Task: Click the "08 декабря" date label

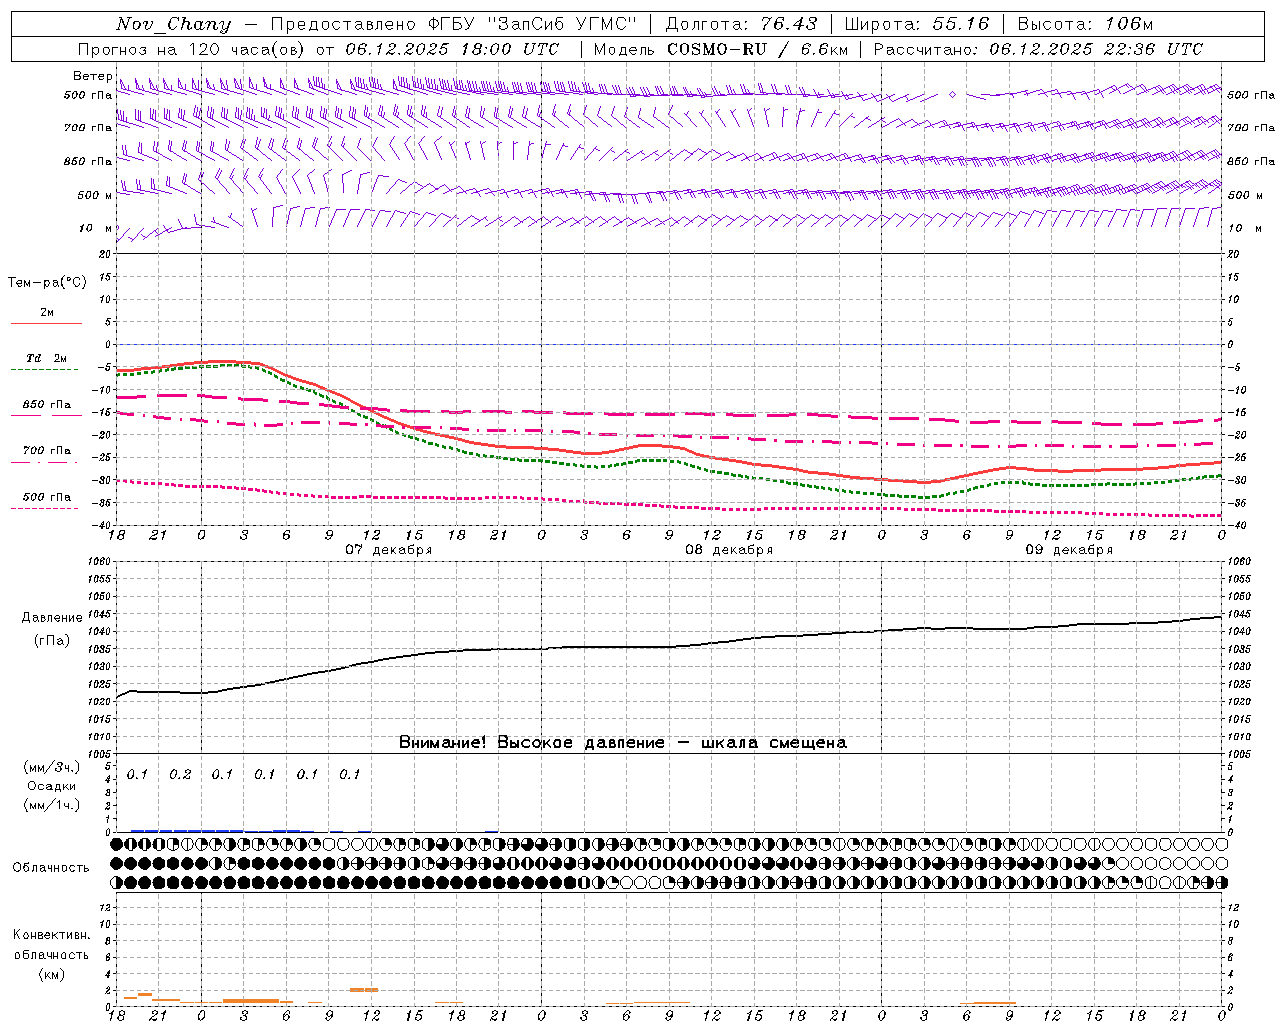Action: point(729,550)
